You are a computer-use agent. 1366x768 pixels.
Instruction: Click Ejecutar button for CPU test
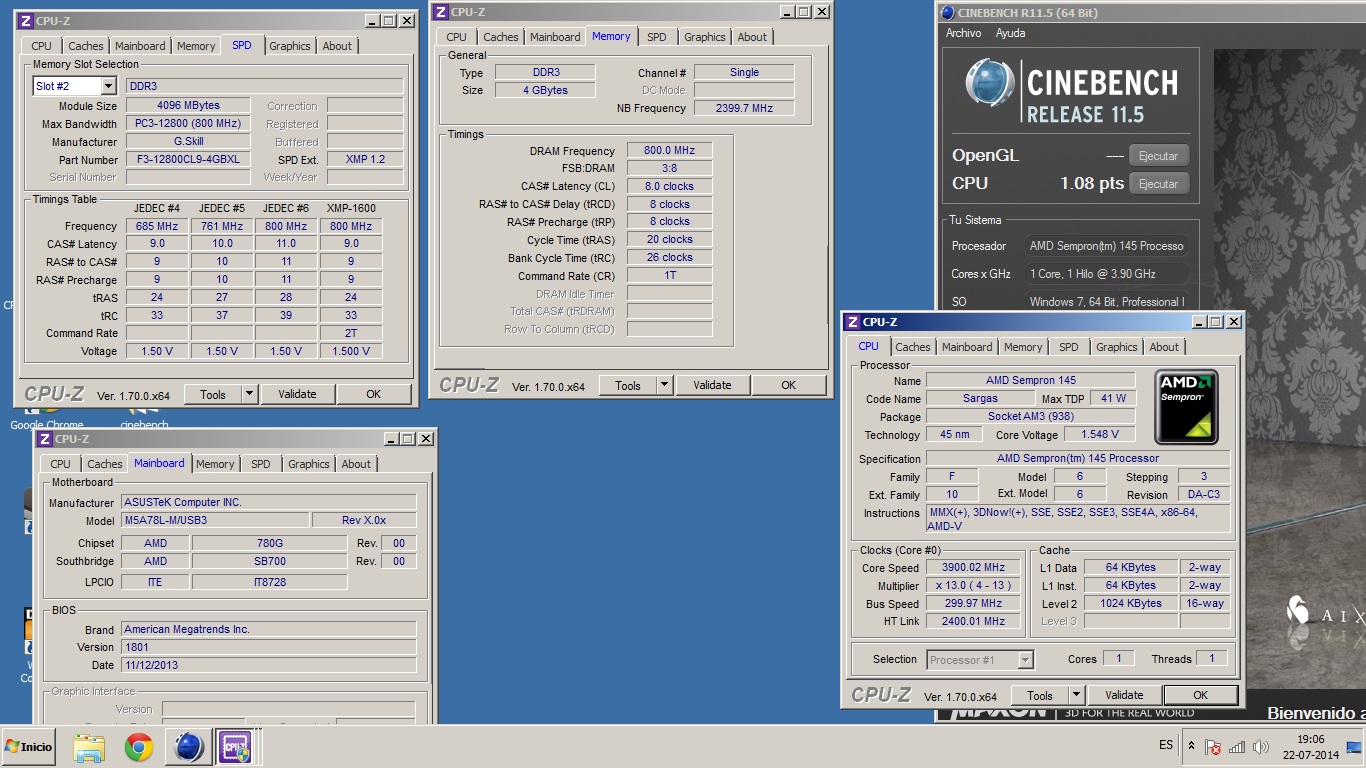point(1159,184)
